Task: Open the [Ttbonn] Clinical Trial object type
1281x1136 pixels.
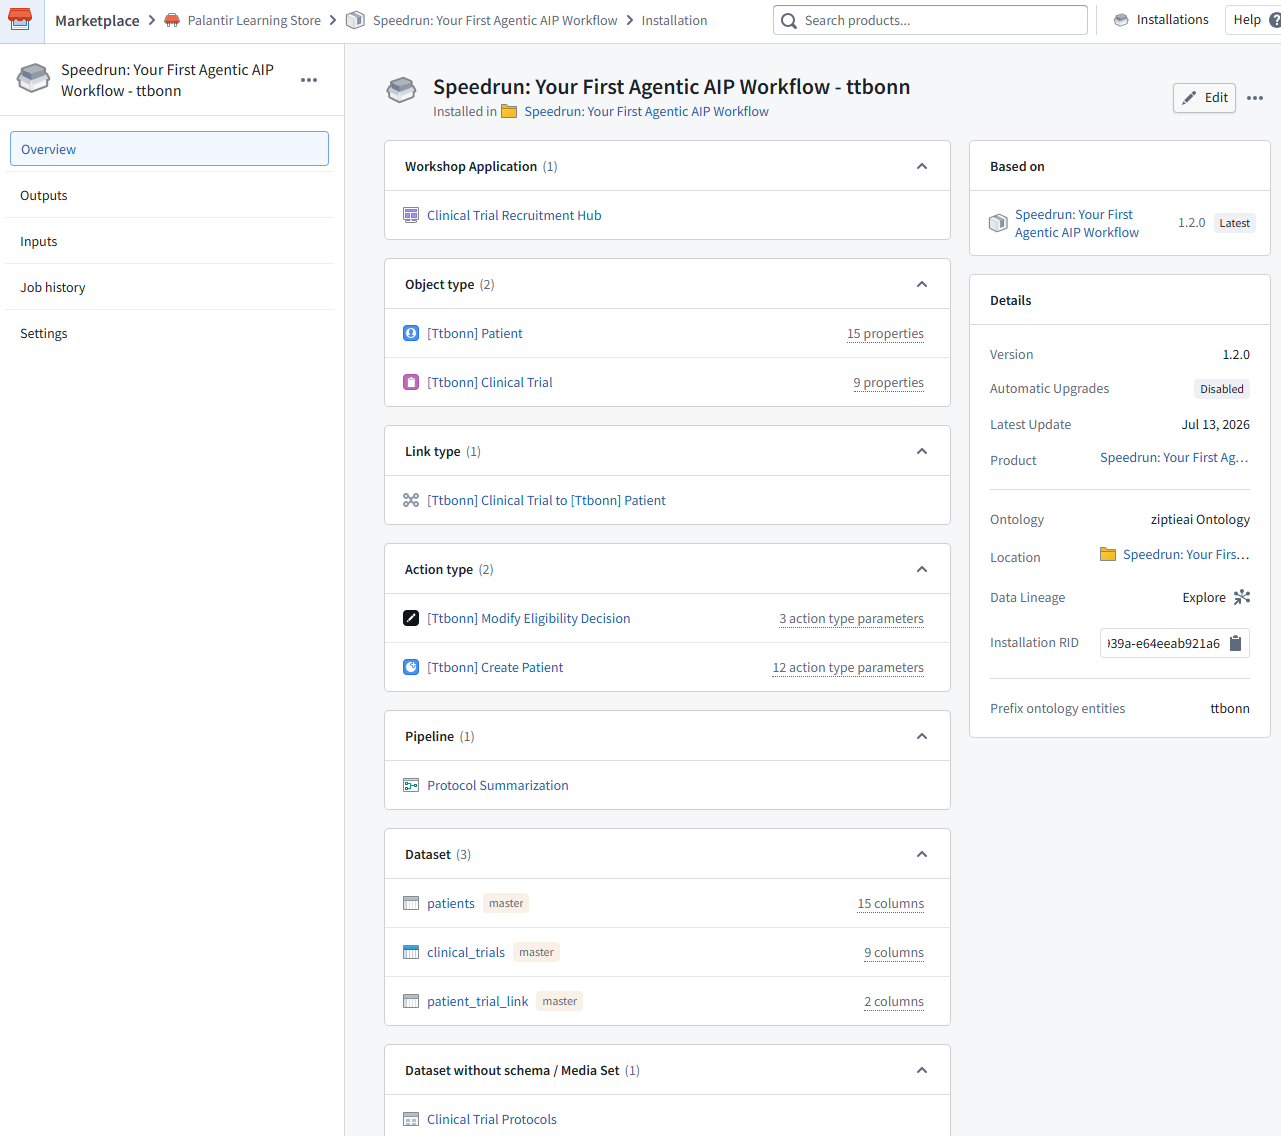Action: click(x=489, y=382)
